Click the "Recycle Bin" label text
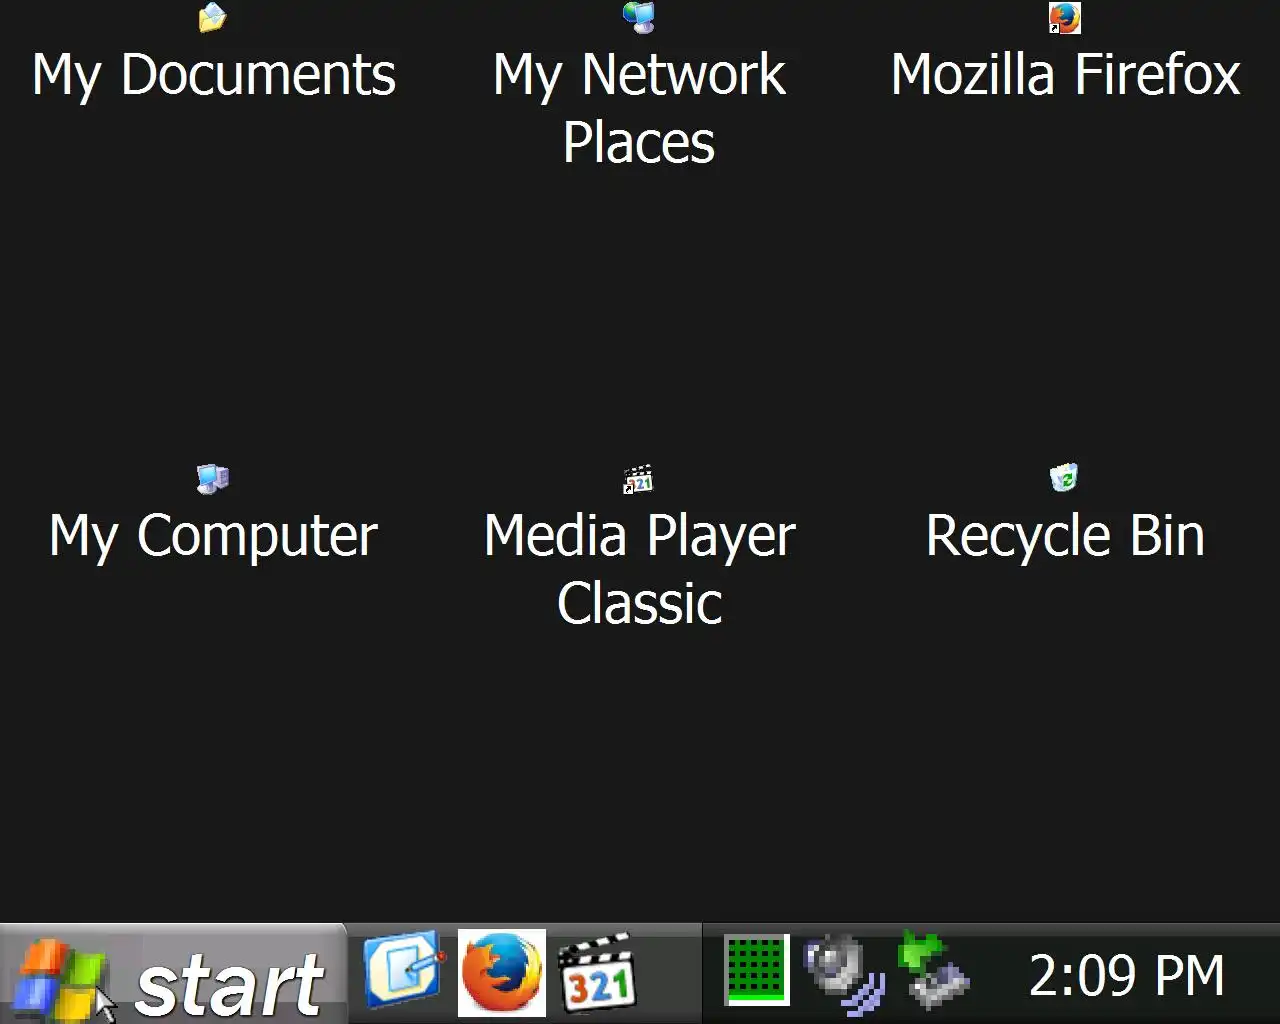Viewport: 1280px width, 1024px height. tap(1065, 536)
